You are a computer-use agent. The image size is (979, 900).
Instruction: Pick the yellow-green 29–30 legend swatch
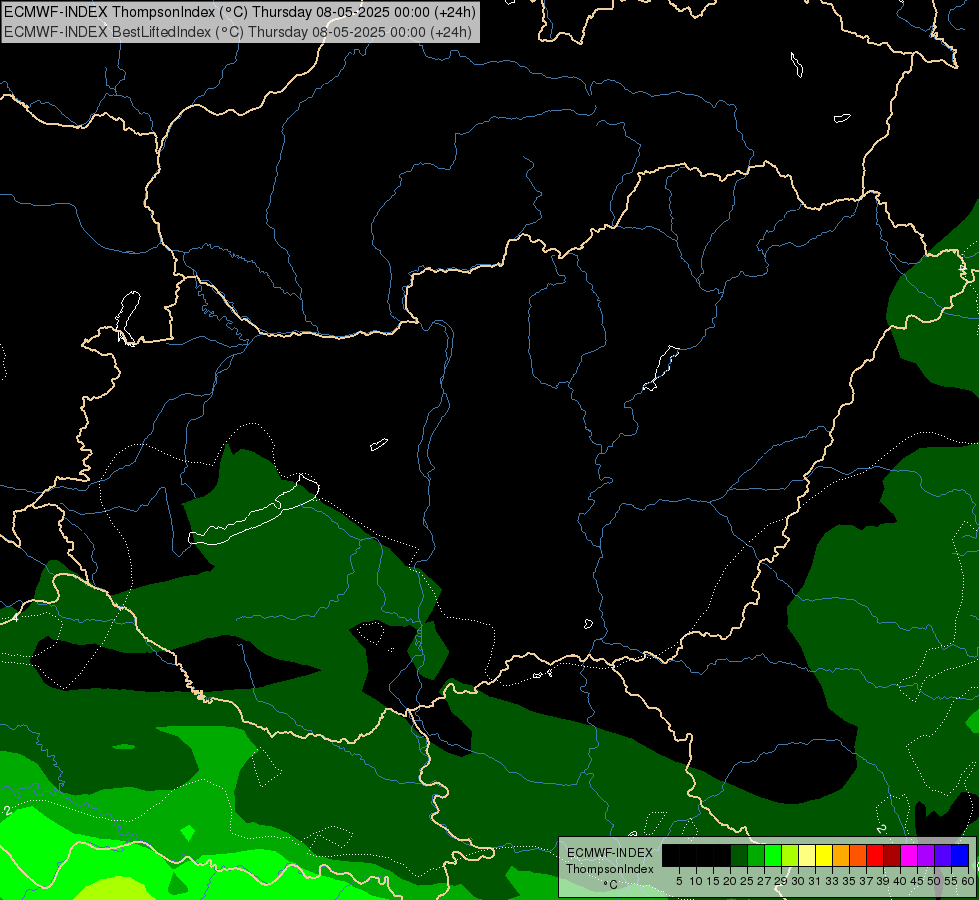(x=790, y=855)
